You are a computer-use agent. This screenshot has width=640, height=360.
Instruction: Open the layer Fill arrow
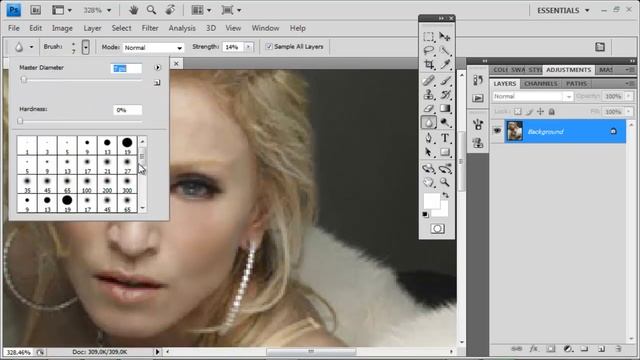click(628, 111)
